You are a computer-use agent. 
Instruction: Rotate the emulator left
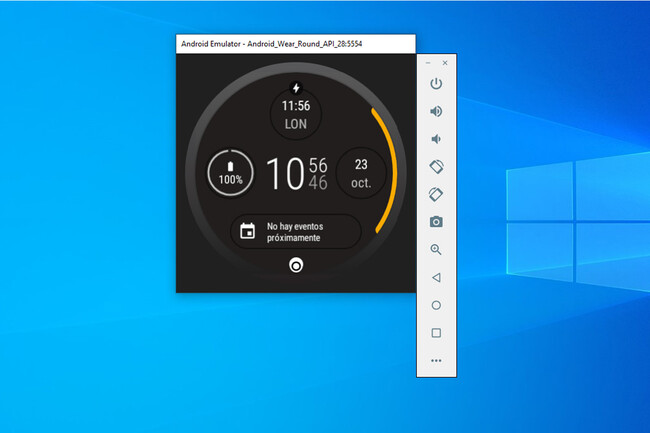tap(436, 167)
